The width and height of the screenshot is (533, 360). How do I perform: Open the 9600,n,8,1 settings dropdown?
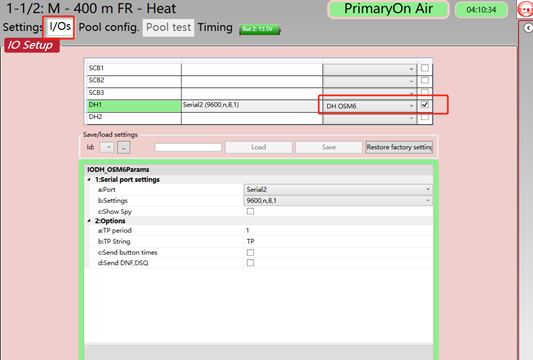click(x=338, y=201)
